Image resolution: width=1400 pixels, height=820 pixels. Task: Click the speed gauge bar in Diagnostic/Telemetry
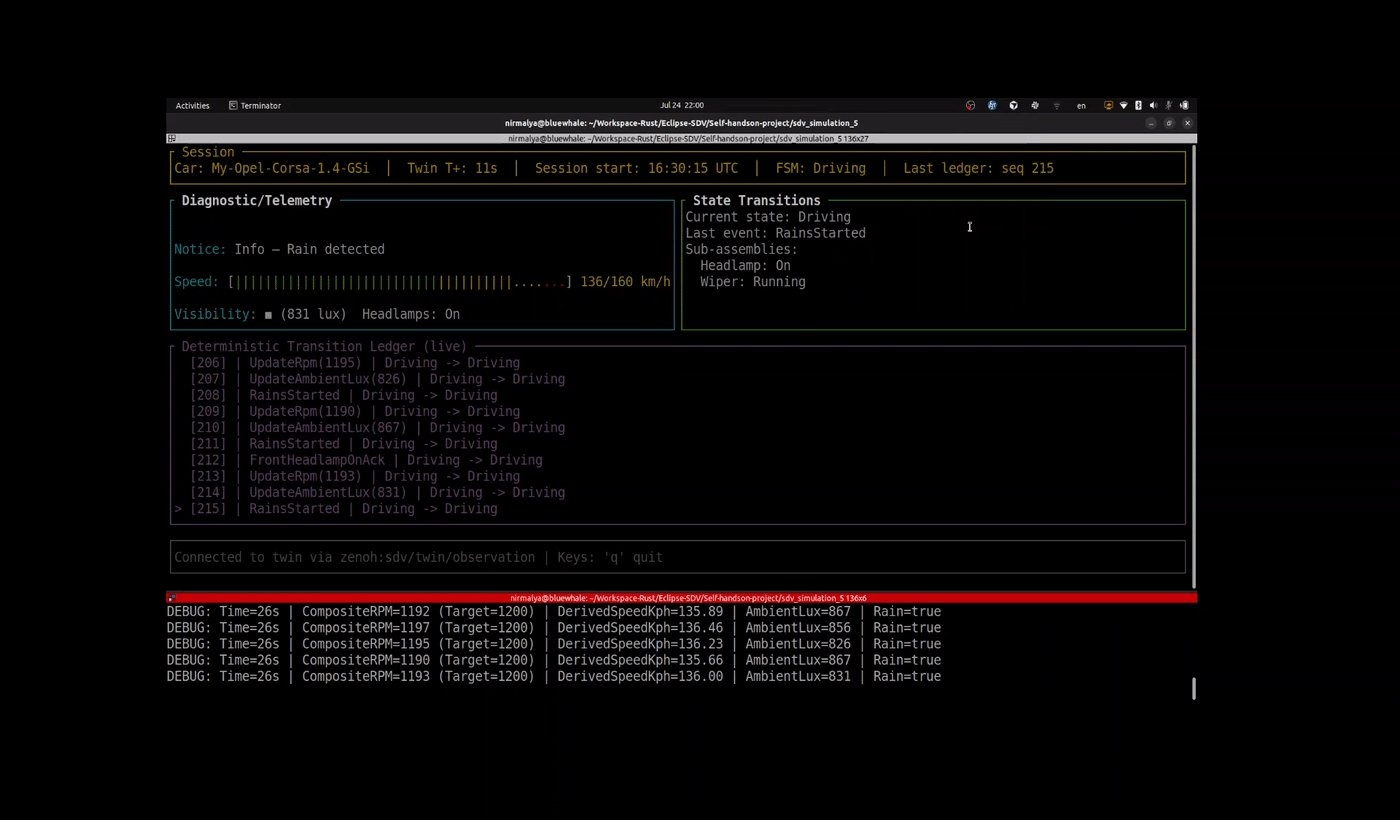pos(400,282)
